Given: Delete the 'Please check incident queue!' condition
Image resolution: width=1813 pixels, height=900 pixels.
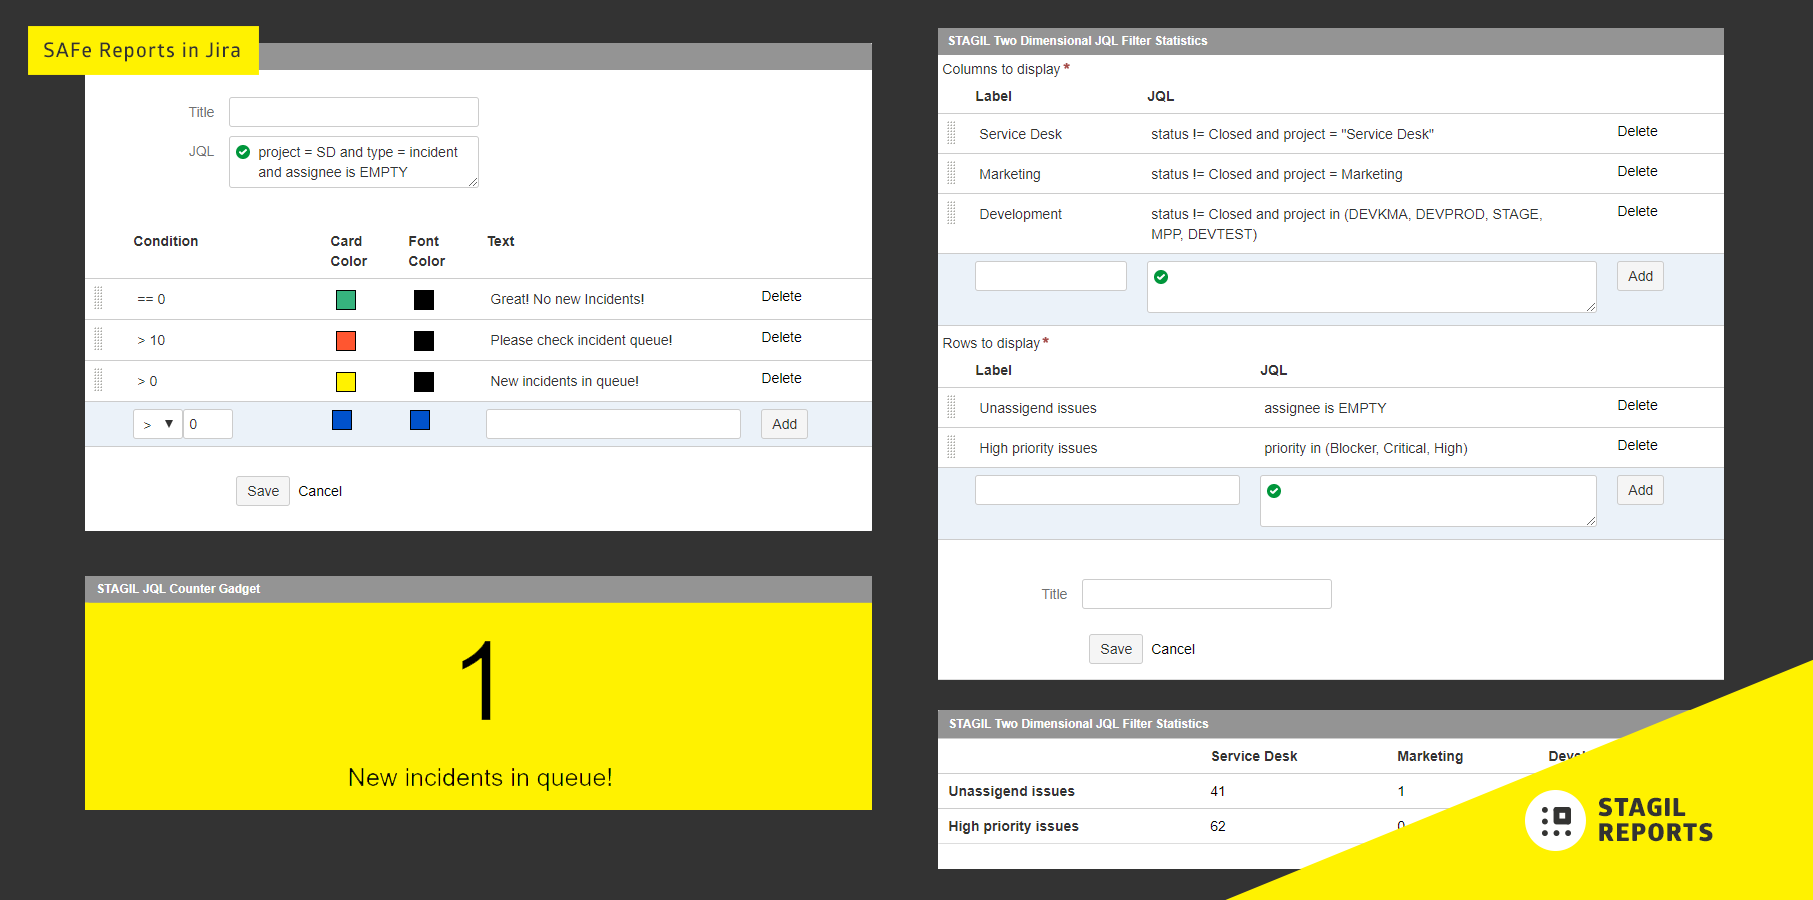Looking at the screenshot, I should coord(781,337).
